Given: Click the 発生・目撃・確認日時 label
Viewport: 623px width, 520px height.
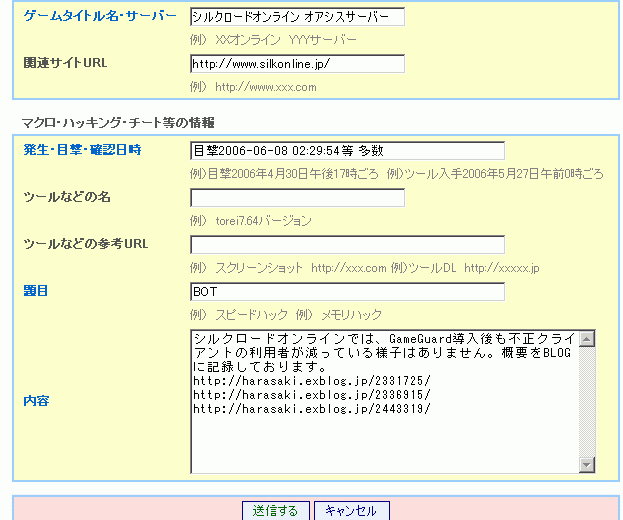Looking at the screenshot, I should 82,150.
